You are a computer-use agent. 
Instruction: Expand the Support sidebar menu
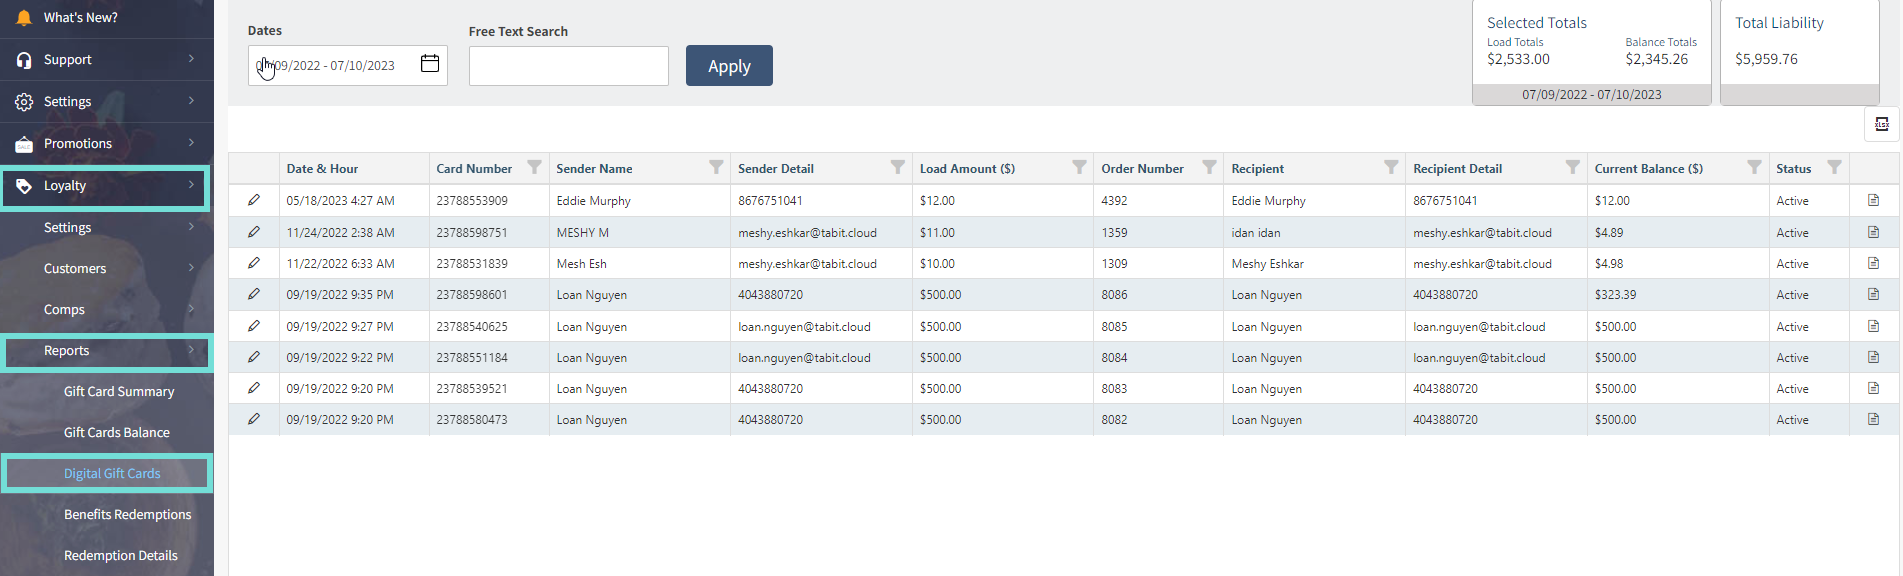click(106, 60)
